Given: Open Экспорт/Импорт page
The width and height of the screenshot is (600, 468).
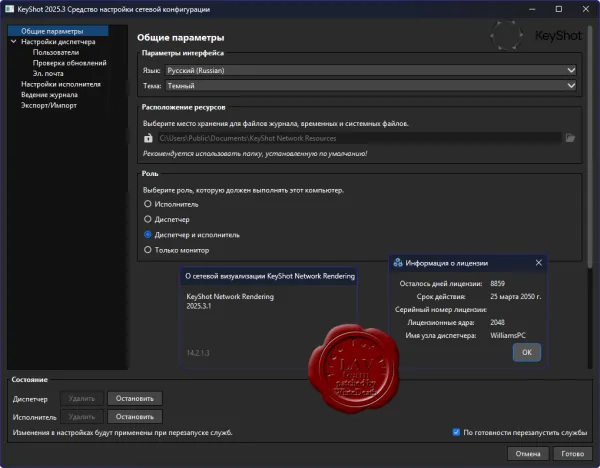Looking at the screenshot, I should point(49,105).
